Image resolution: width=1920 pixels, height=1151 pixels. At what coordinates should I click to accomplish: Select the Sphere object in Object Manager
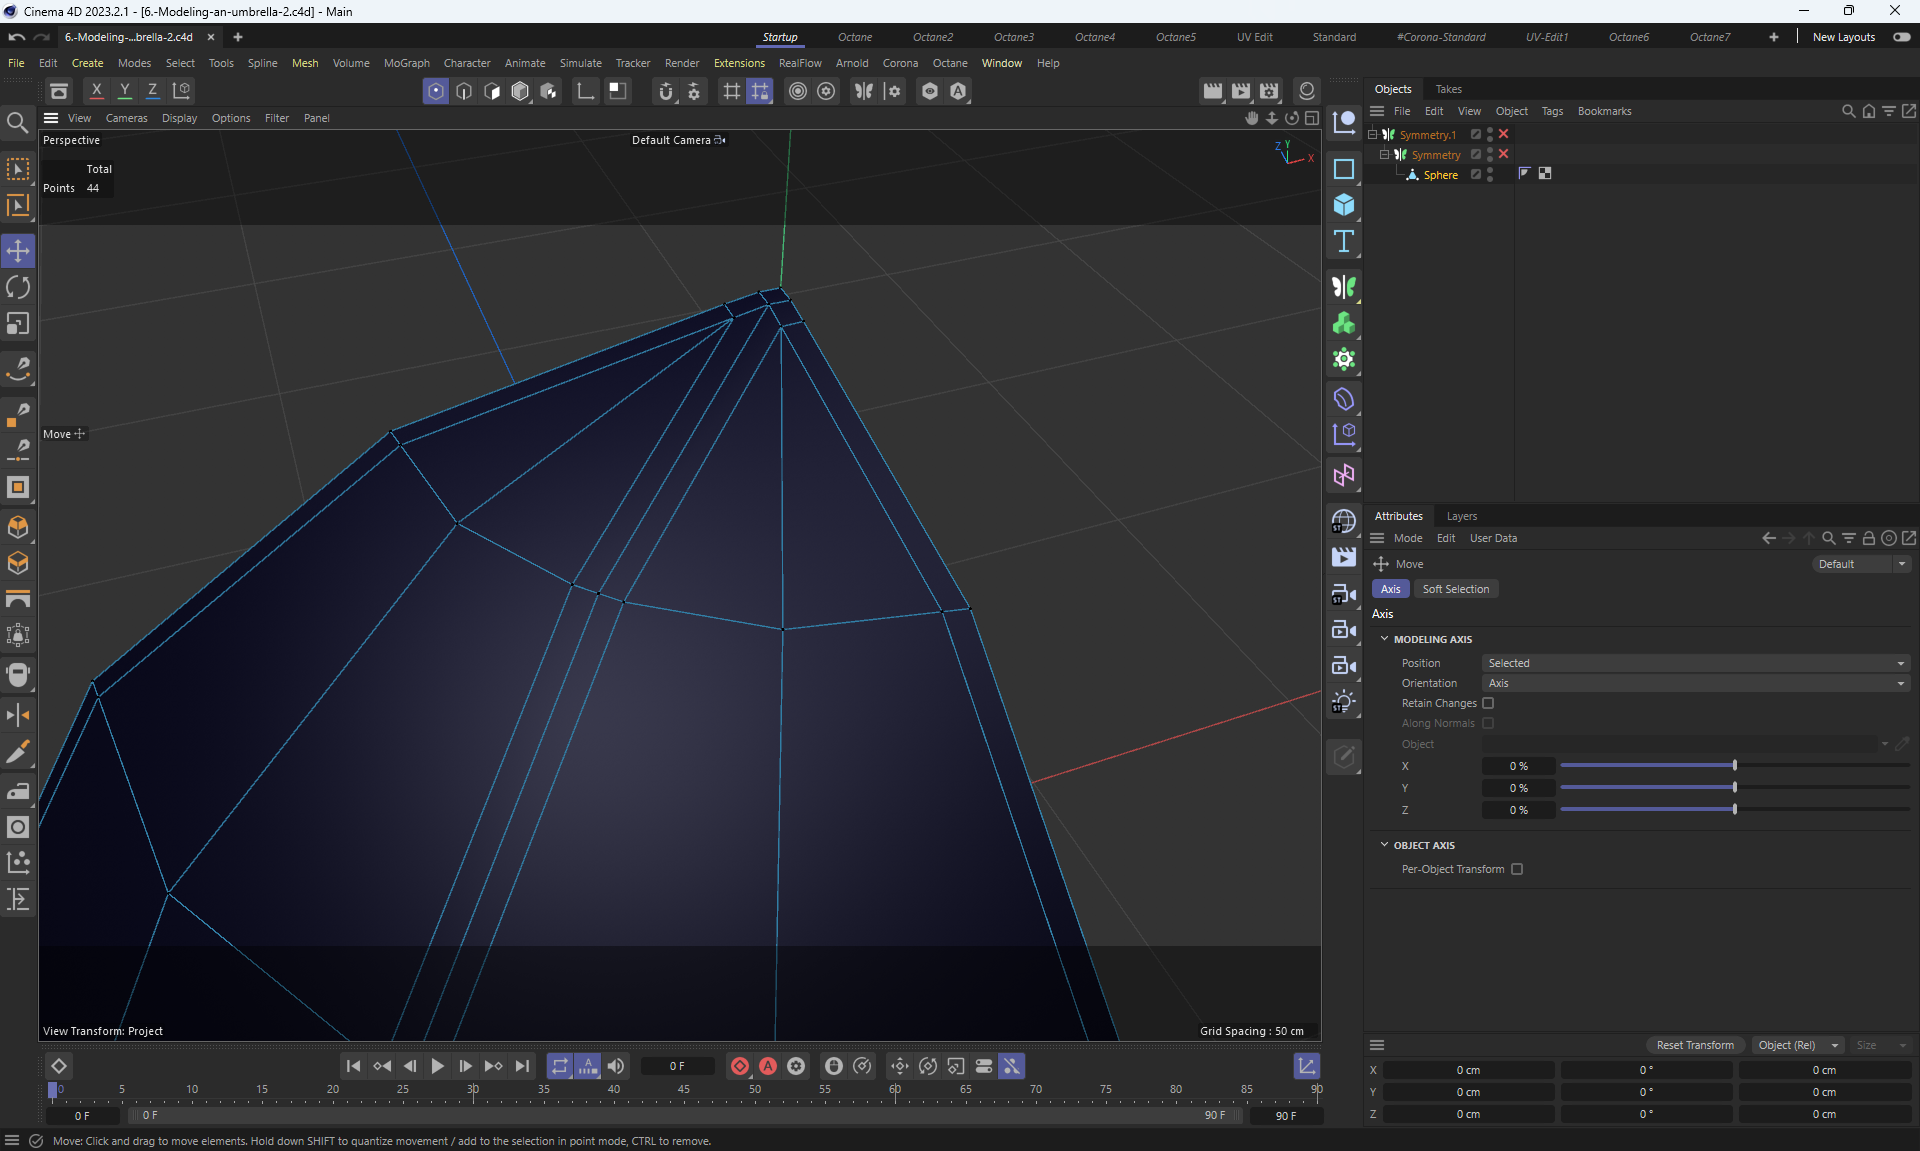(1440, 175)
